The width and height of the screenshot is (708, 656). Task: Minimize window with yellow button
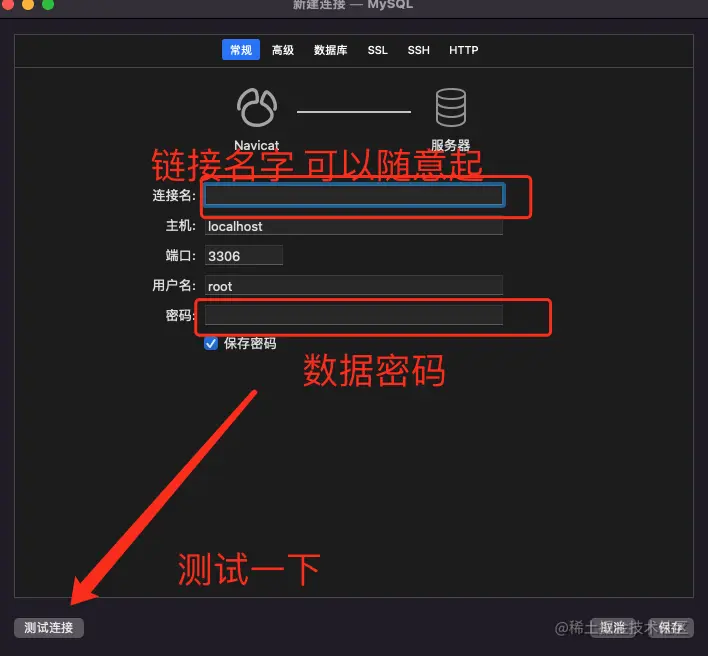pyautogui.click(x=28, y=4)
